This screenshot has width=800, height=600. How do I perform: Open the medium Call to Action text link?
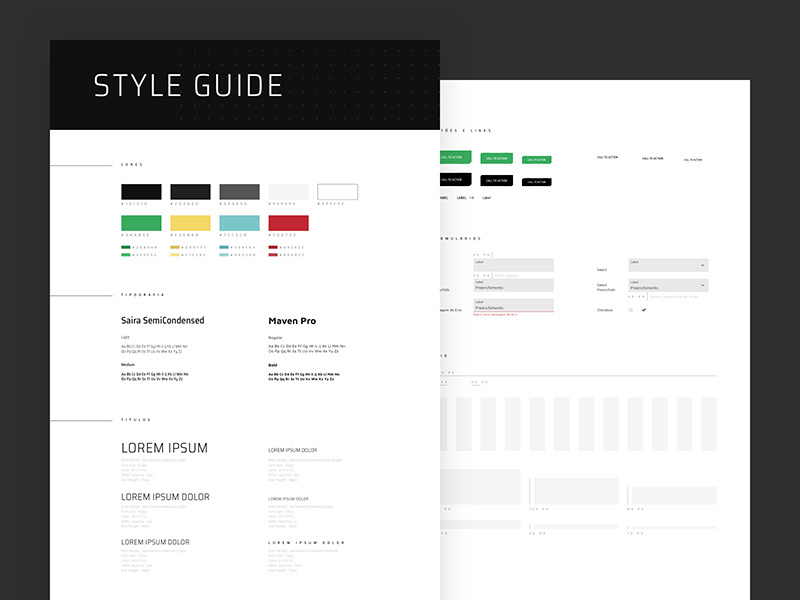[x=653, y=159]
